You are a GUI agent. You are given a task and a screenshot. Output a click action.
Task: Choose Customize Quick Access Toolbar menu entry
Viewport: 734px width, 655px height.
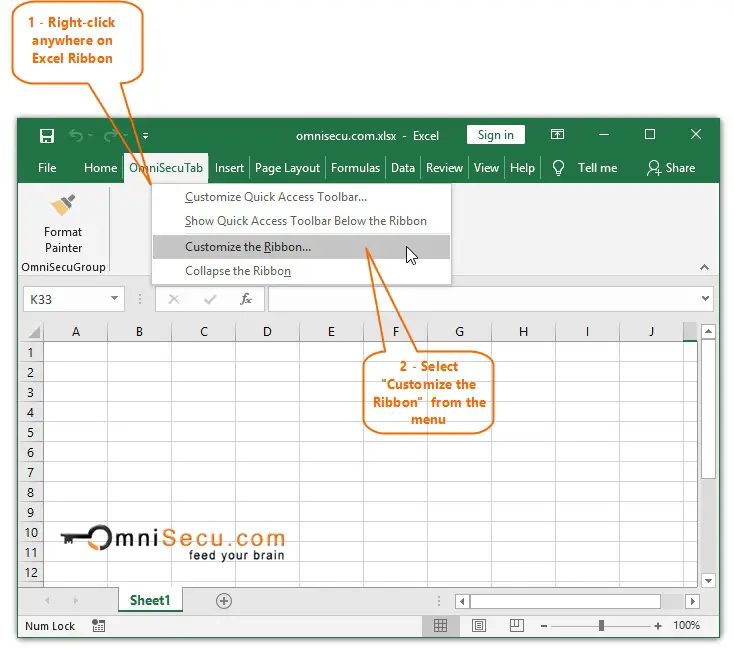click(301, 197)
